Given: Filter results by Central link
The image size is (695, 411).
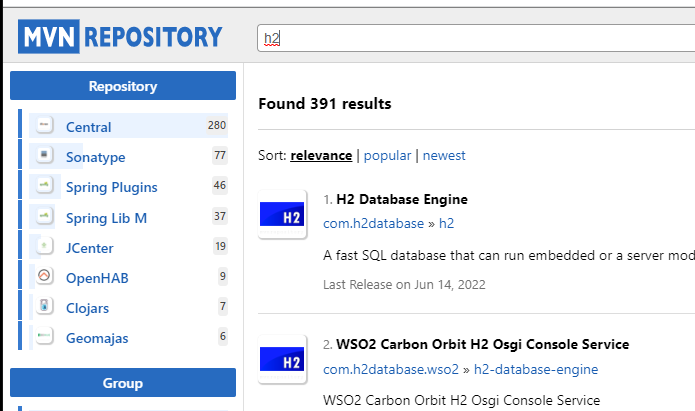Looking at the screenshot, I should pyautogui.click(x=89, y=127).
